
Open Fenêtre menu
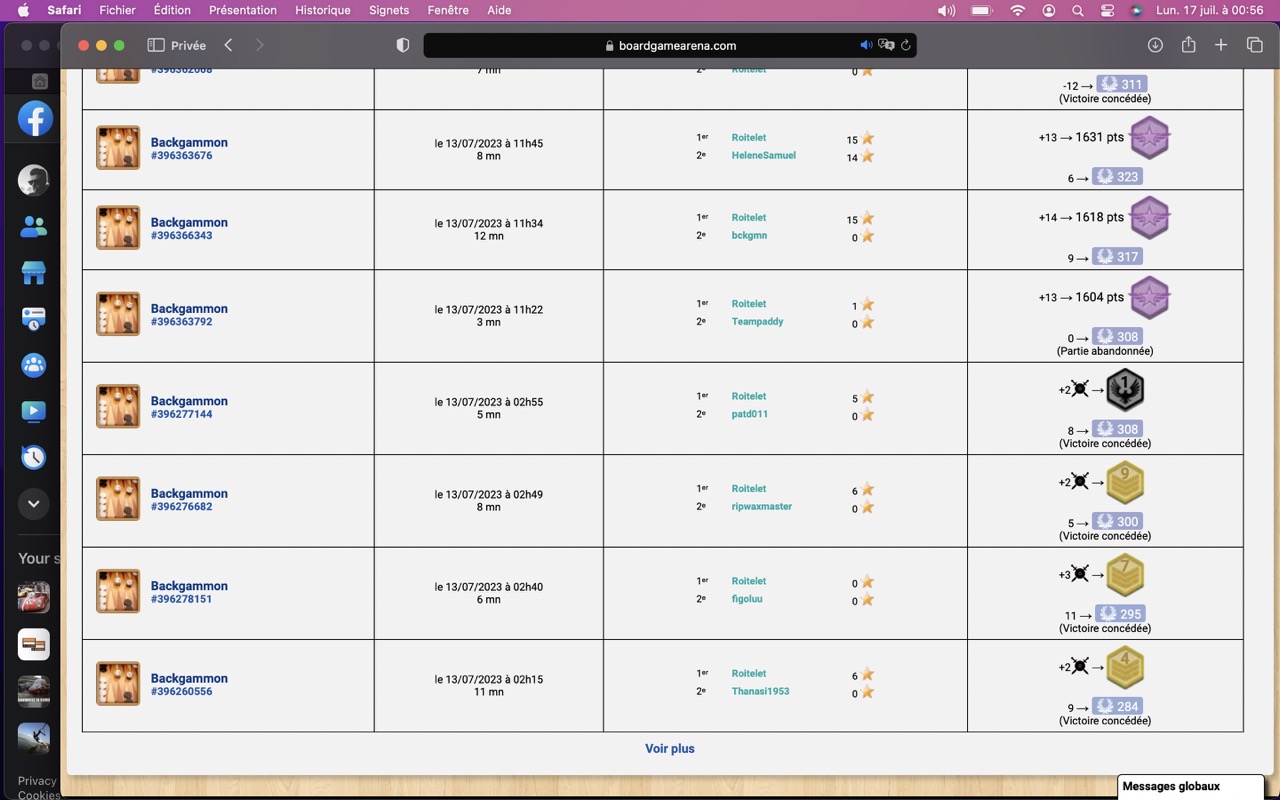tap(448, 10)
